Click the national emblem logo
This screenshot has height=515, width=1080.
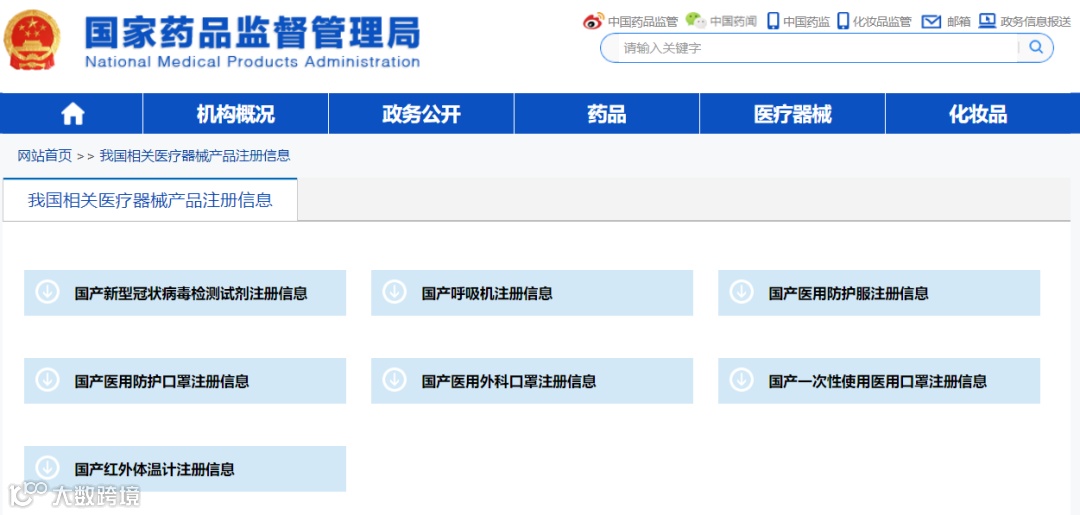pos(32,41)
